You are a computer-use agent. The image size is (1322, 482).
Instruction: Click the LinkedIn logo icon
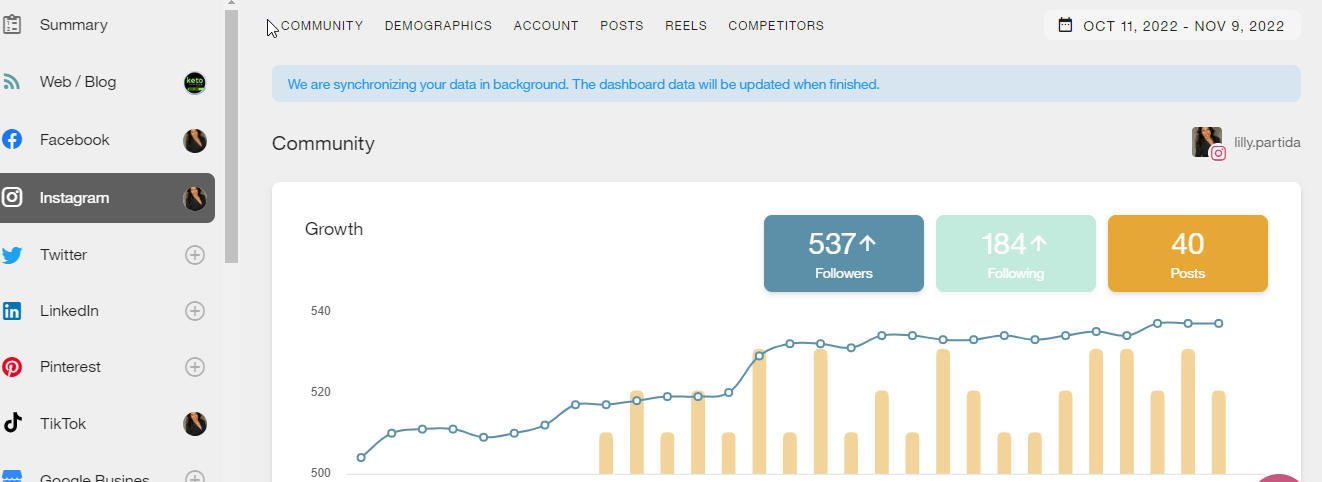click(12, 311)
